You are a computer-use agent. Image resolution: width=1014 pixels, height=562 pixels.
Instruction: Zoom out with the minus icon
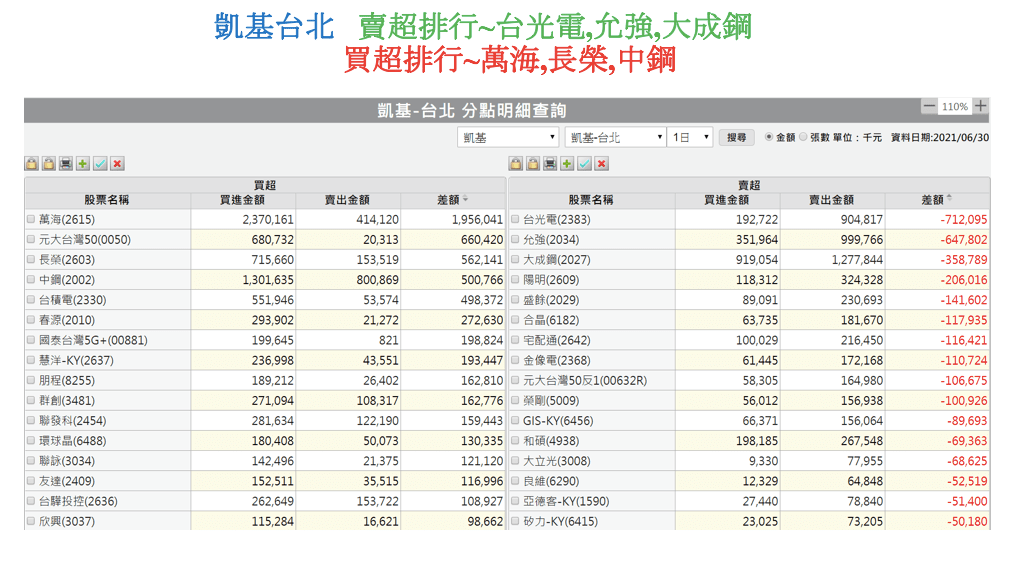[929, 106]
